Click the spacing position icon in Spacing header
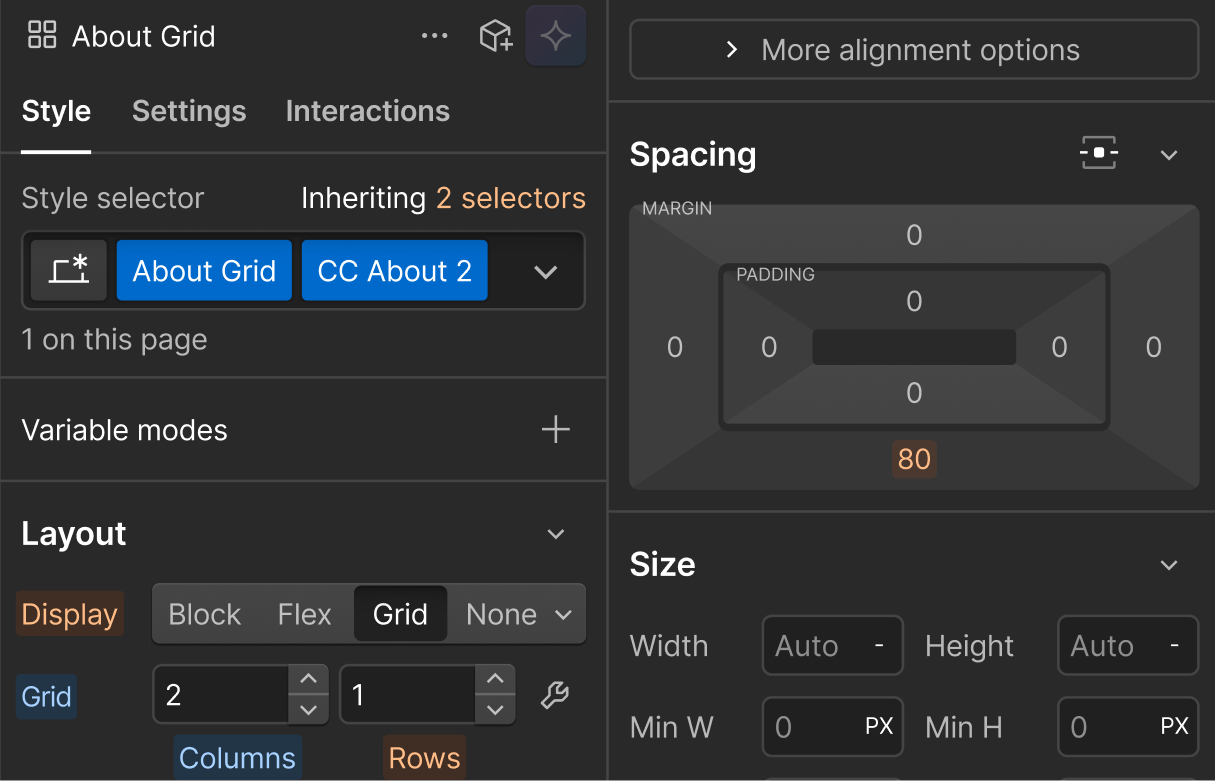 tap(1099, 154)
